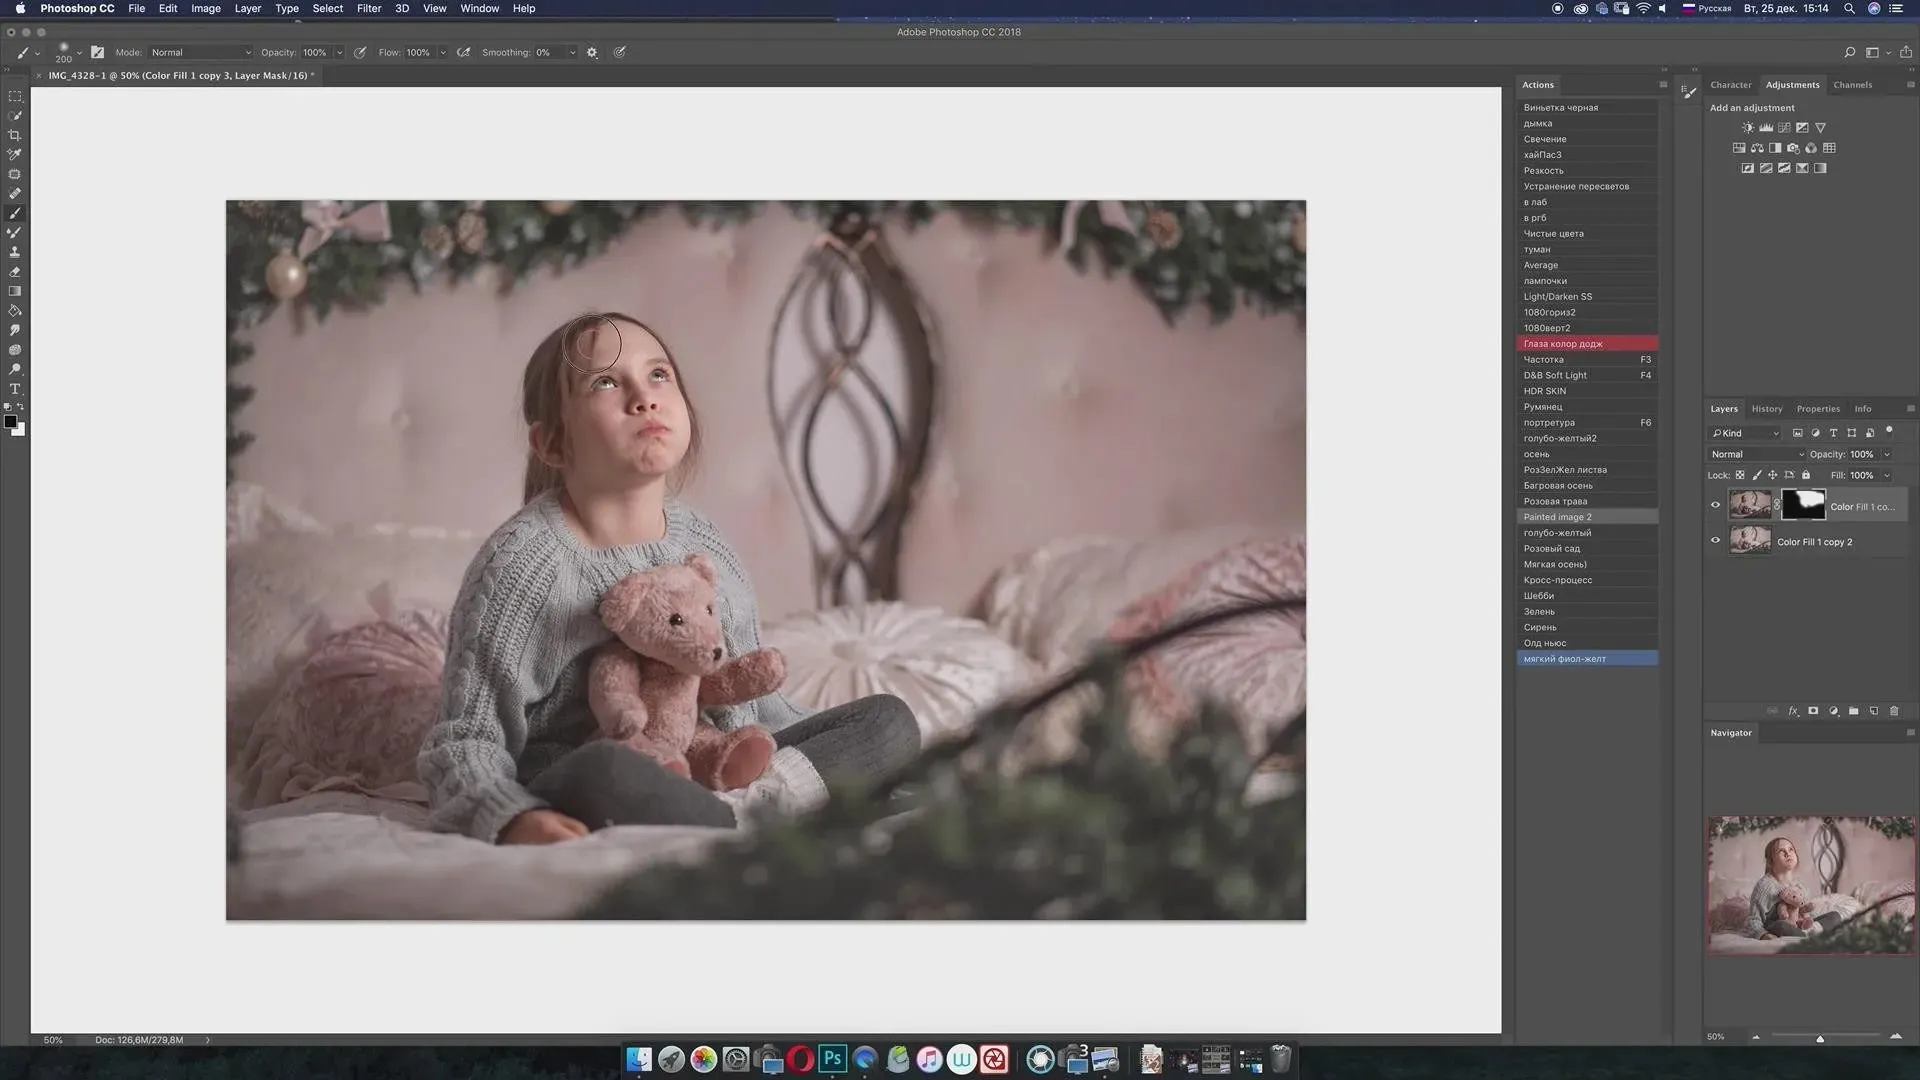Select the Horizontal Type tool
This screenshot has height=1080, width=1920.
[x=15, y=389]
